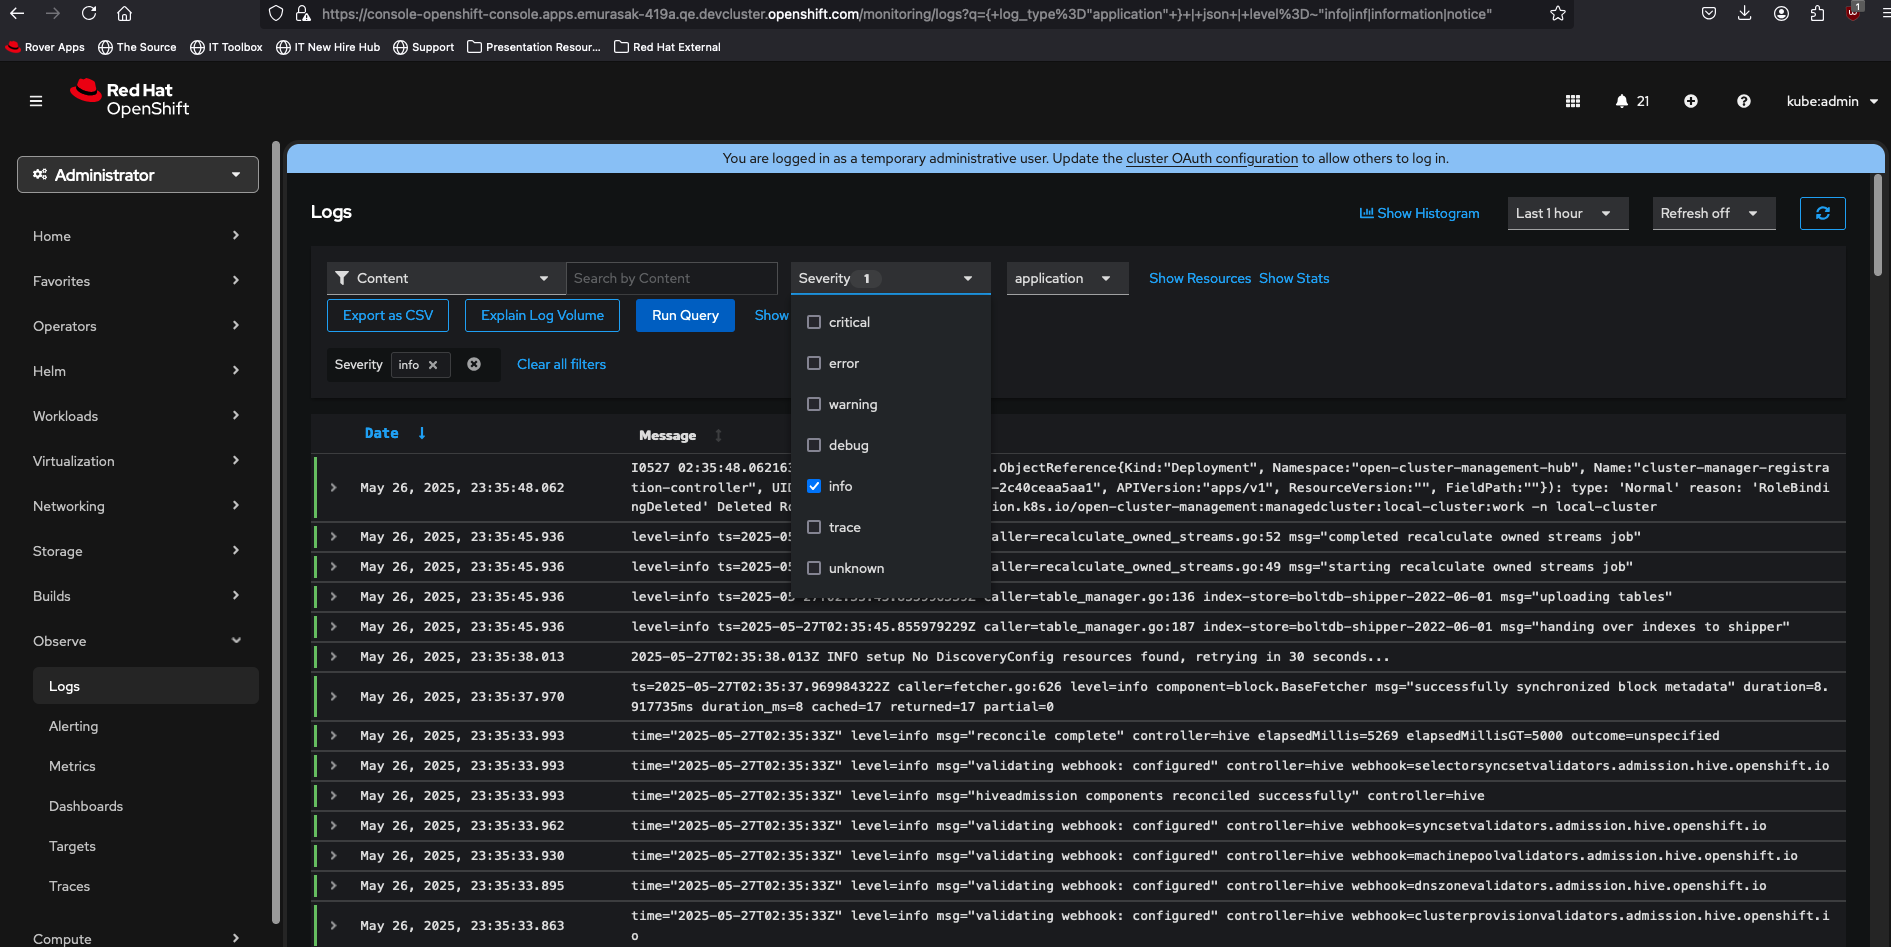Image resolution: width=1891 pixels, height=947 pixels.
Task: Toggle the hamburger navigation menu
Action: pyautogui.click(x=36, y=101)
